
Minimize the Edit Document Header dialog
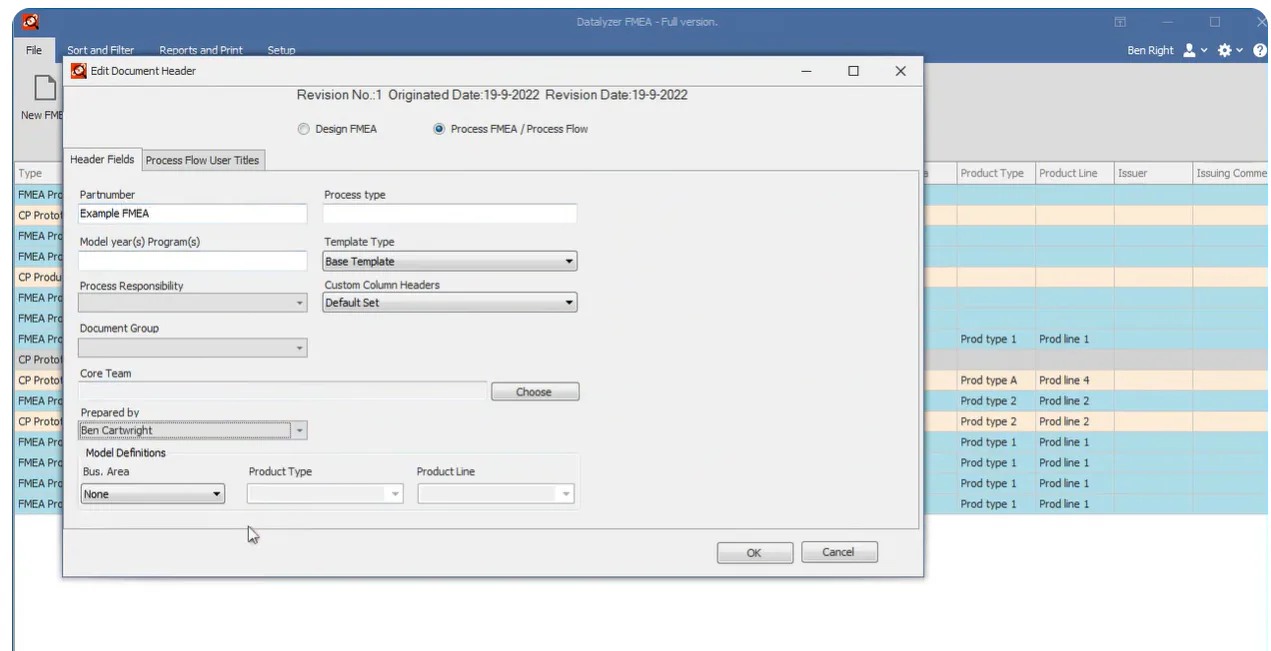coord(806,71)
